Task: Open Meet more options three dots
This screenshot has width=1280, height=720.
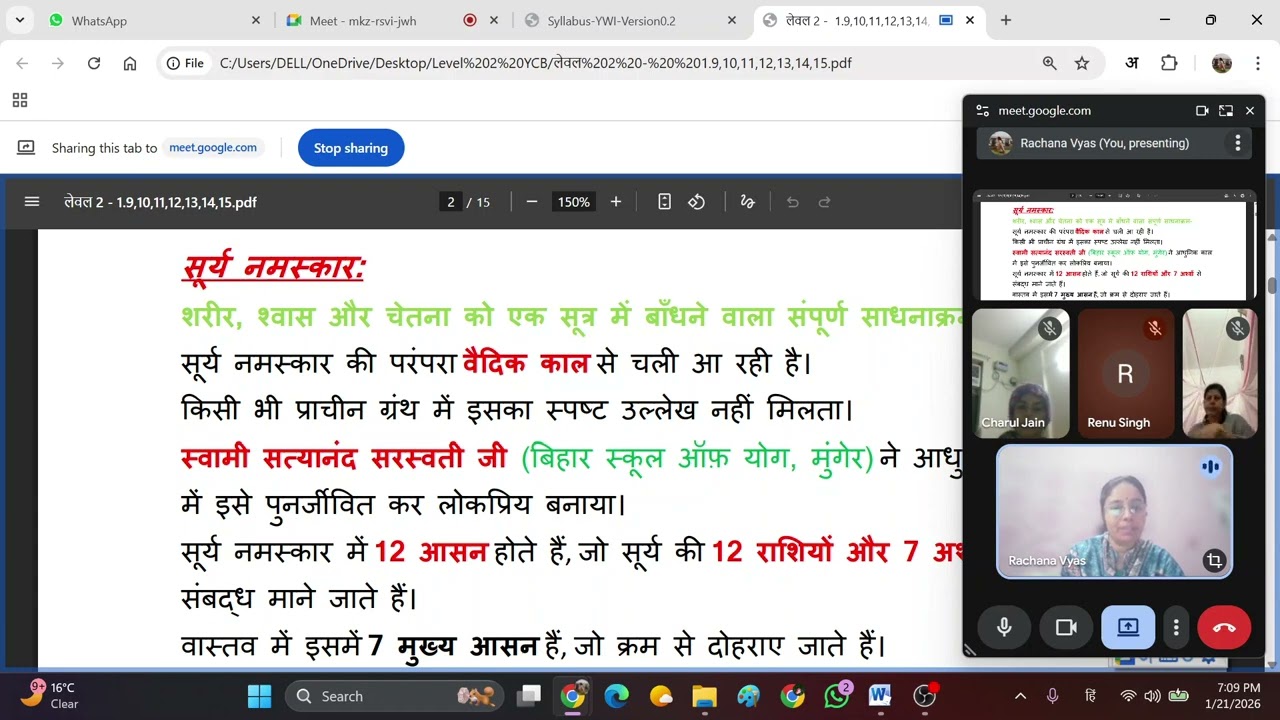Action: (x=1176, y=627)
